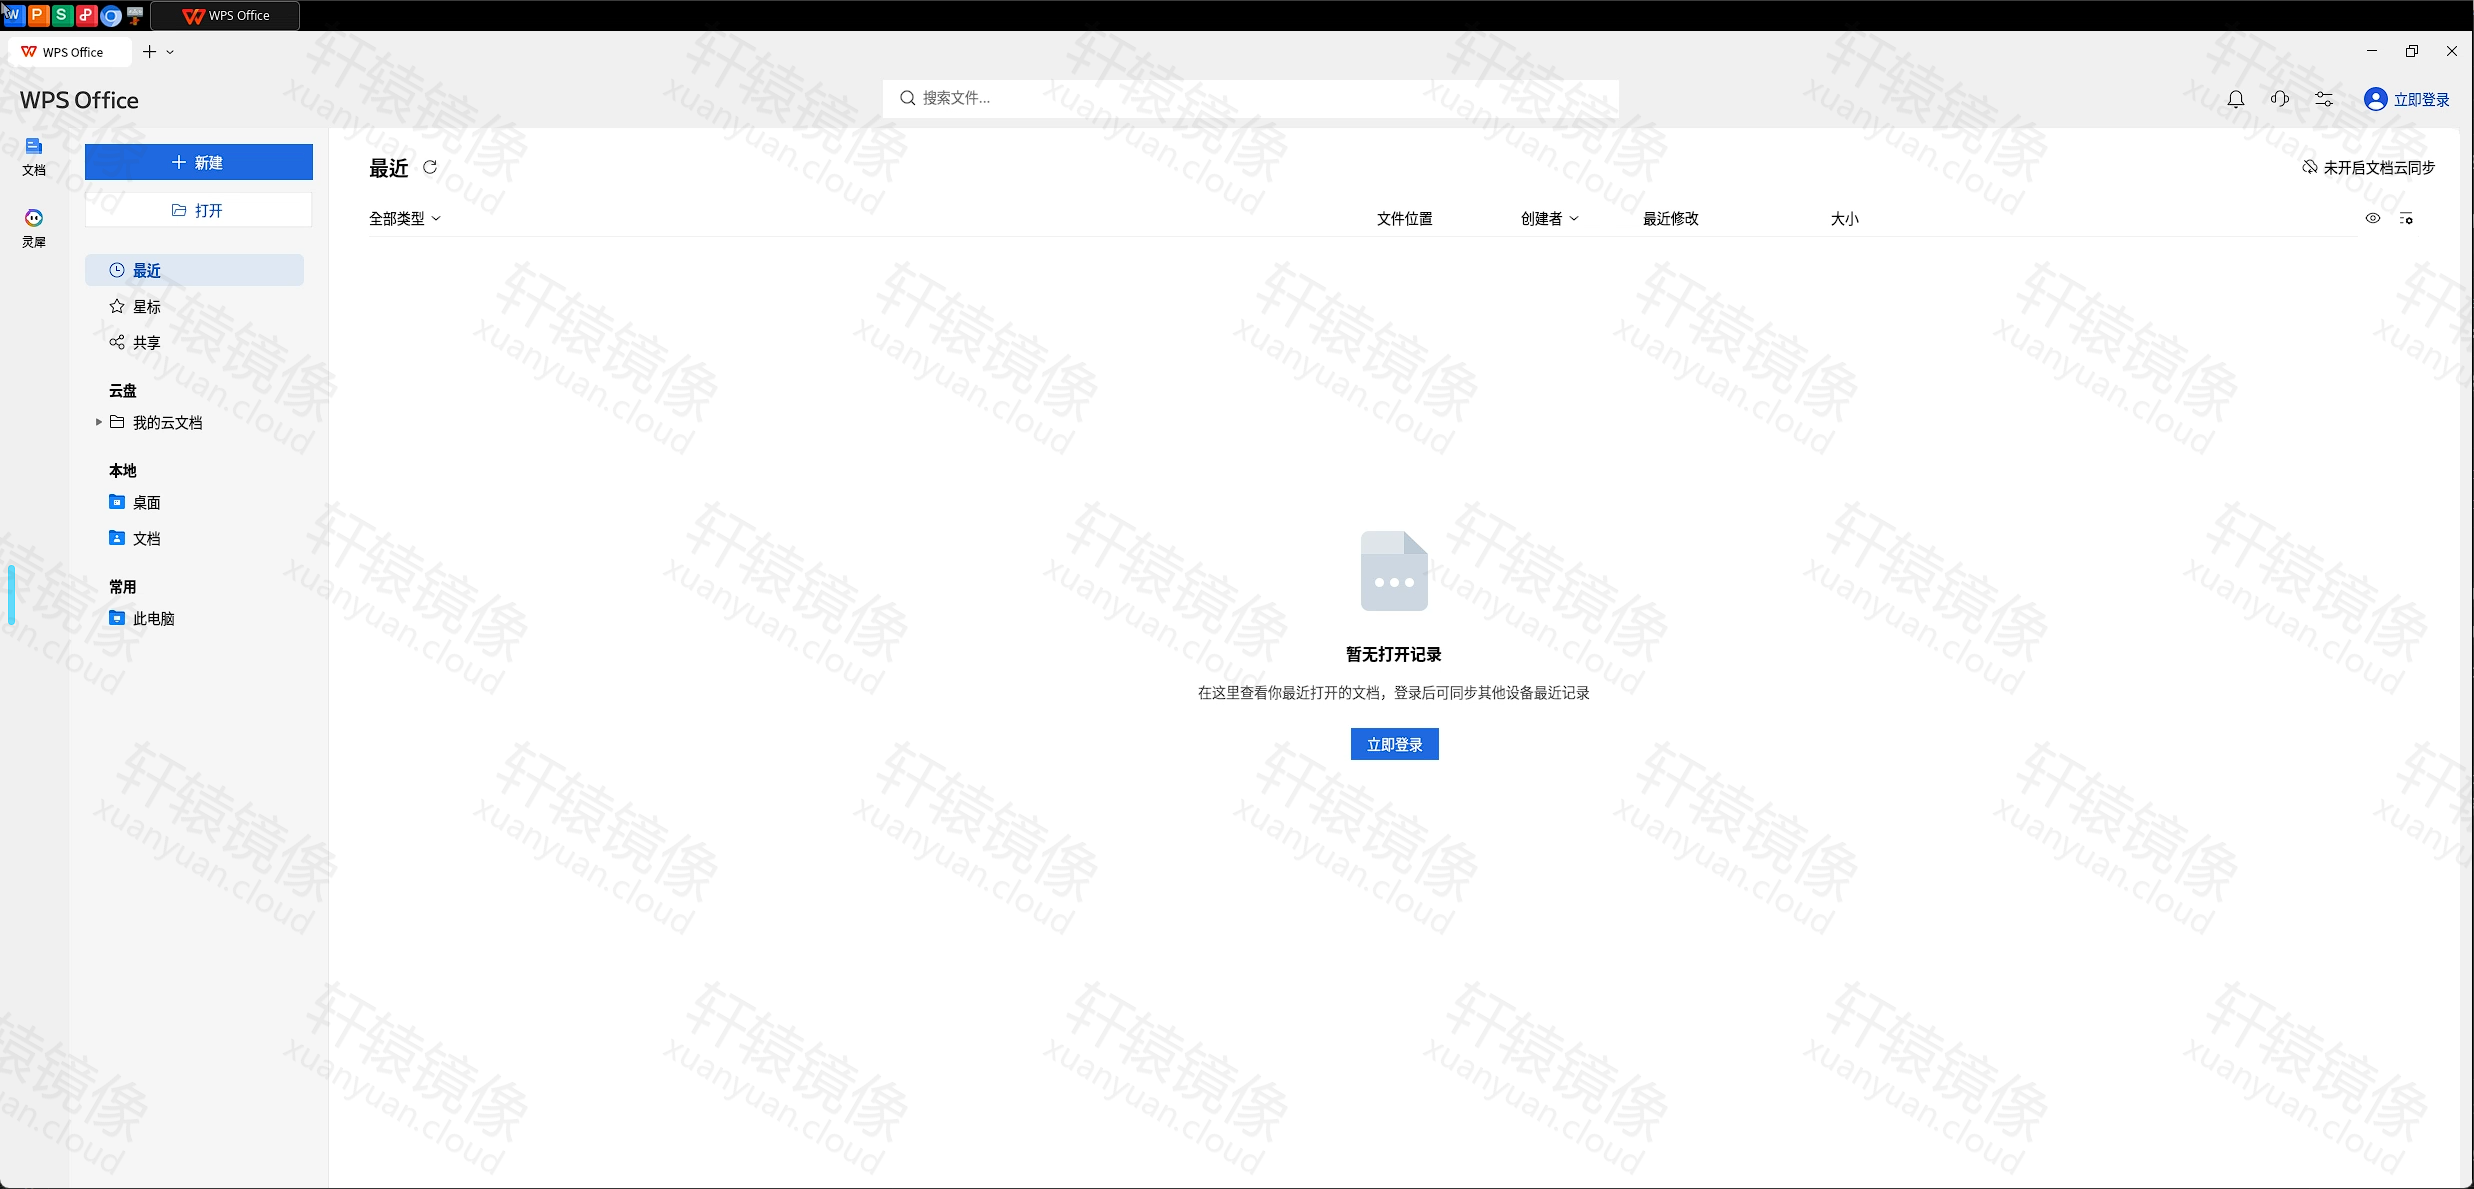Image resolution: width=2474 pixels, height=1189 pixels.
Task: Open WPS Writer from the taskbar
Action: [13, 15]
